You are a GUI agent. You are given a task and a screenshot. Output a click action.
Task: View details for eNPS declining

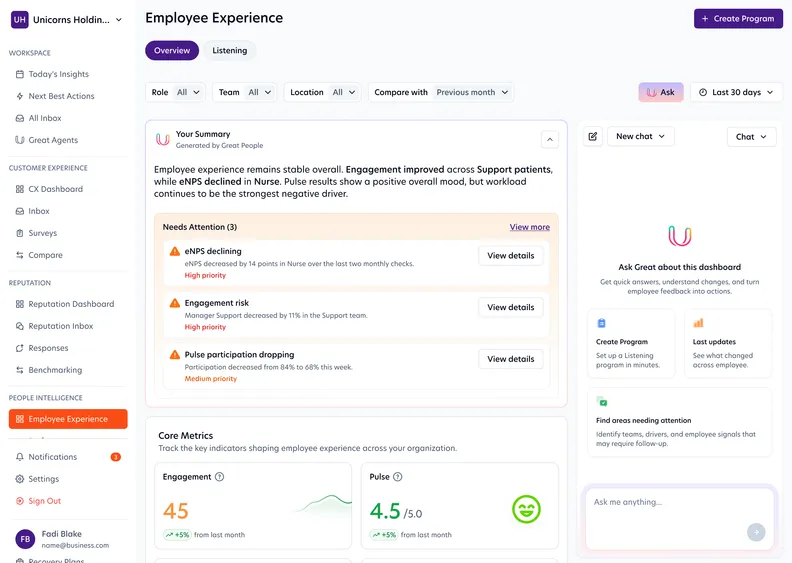click(x=511, y=255)
